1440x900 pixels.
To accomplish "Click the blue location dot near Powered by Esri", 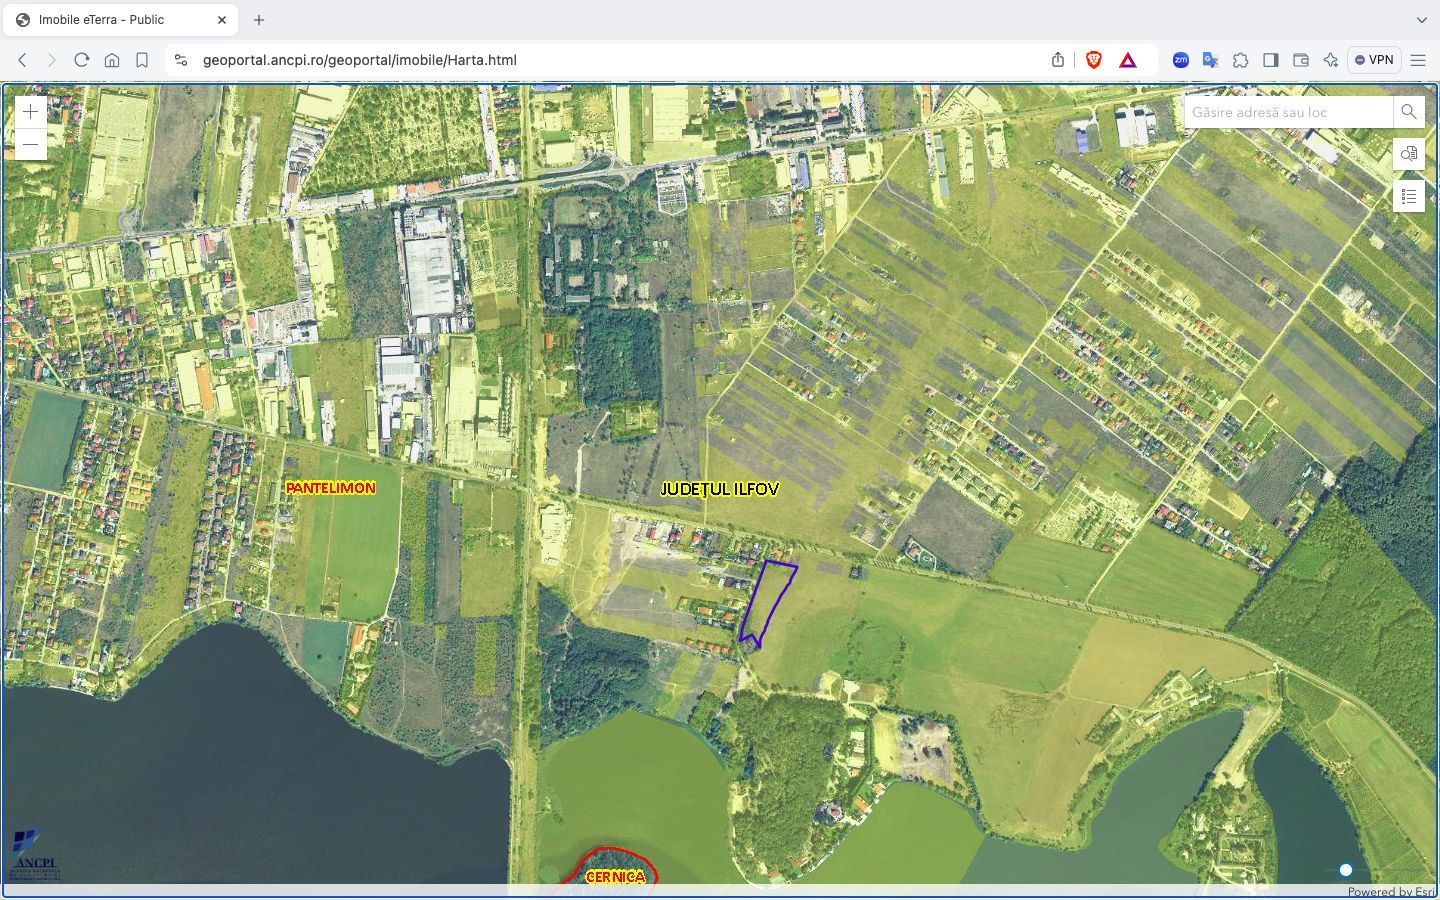I will click(x=1346, y=870).
